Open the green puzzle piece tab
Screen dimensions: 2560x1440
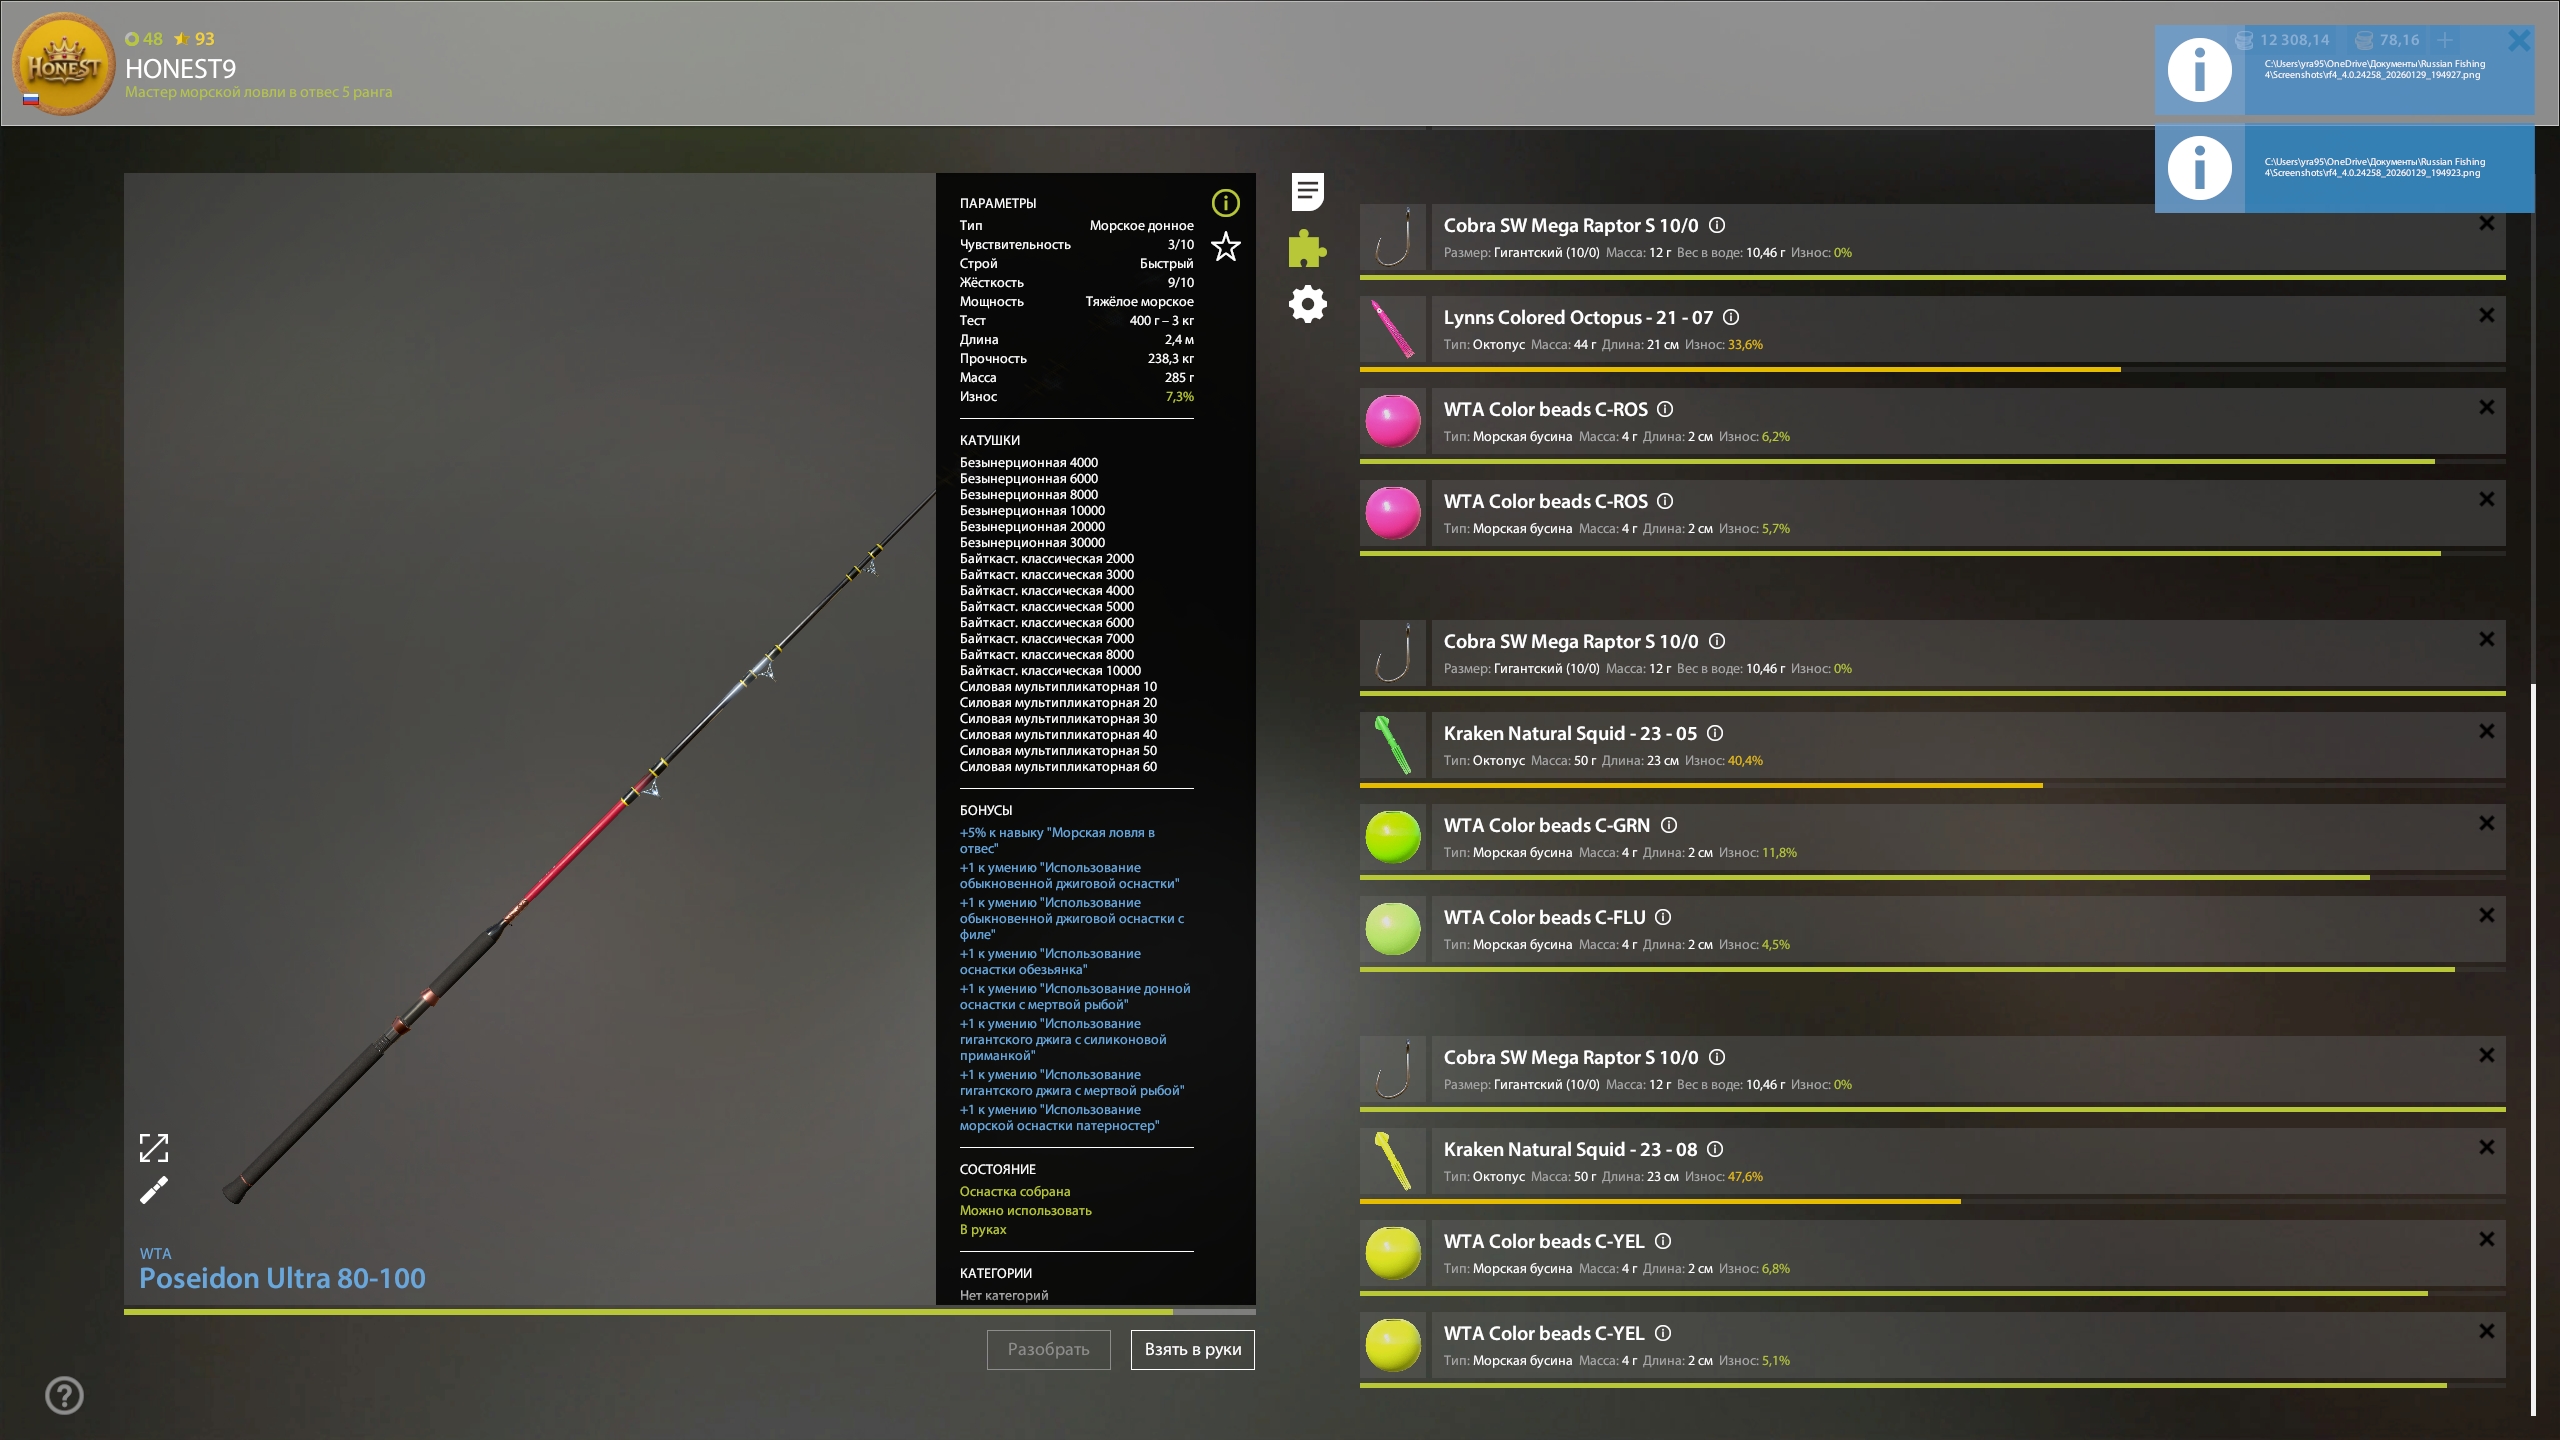coord(1307,248)
